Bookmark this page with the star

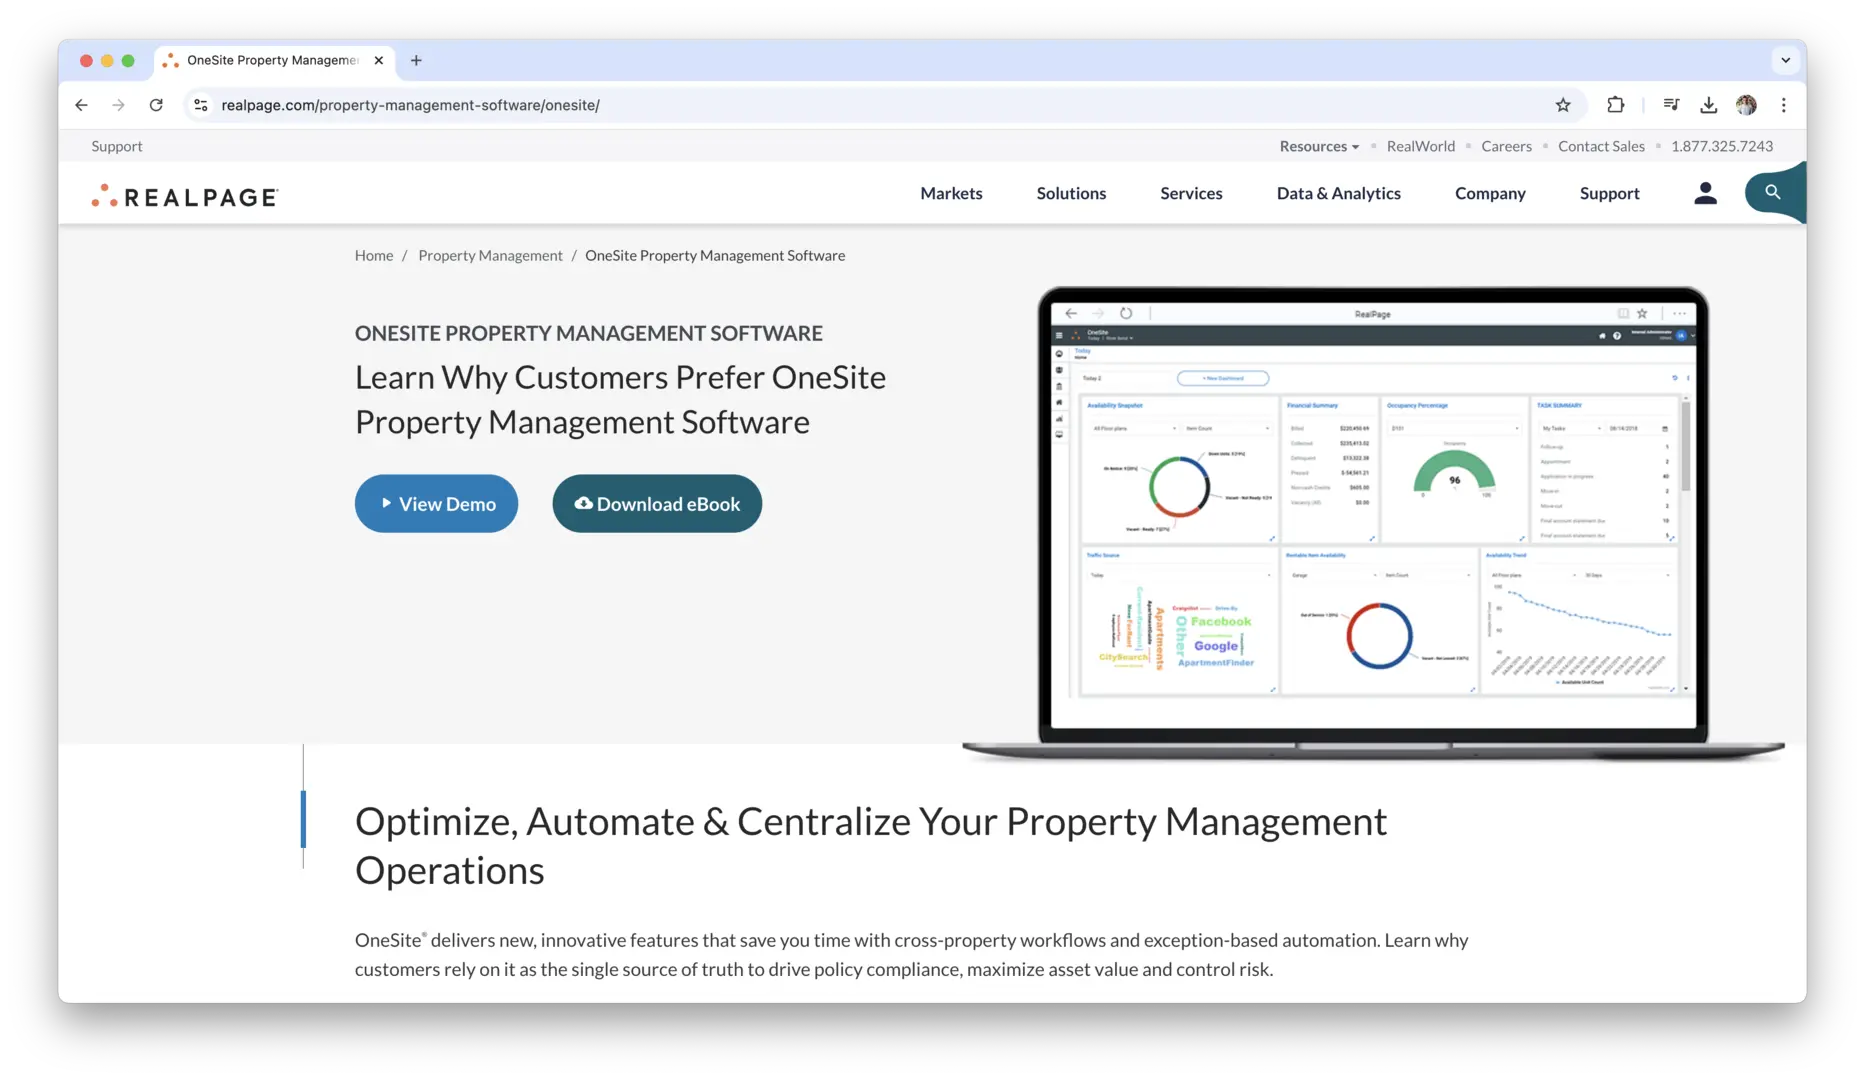pos(1563,105)
